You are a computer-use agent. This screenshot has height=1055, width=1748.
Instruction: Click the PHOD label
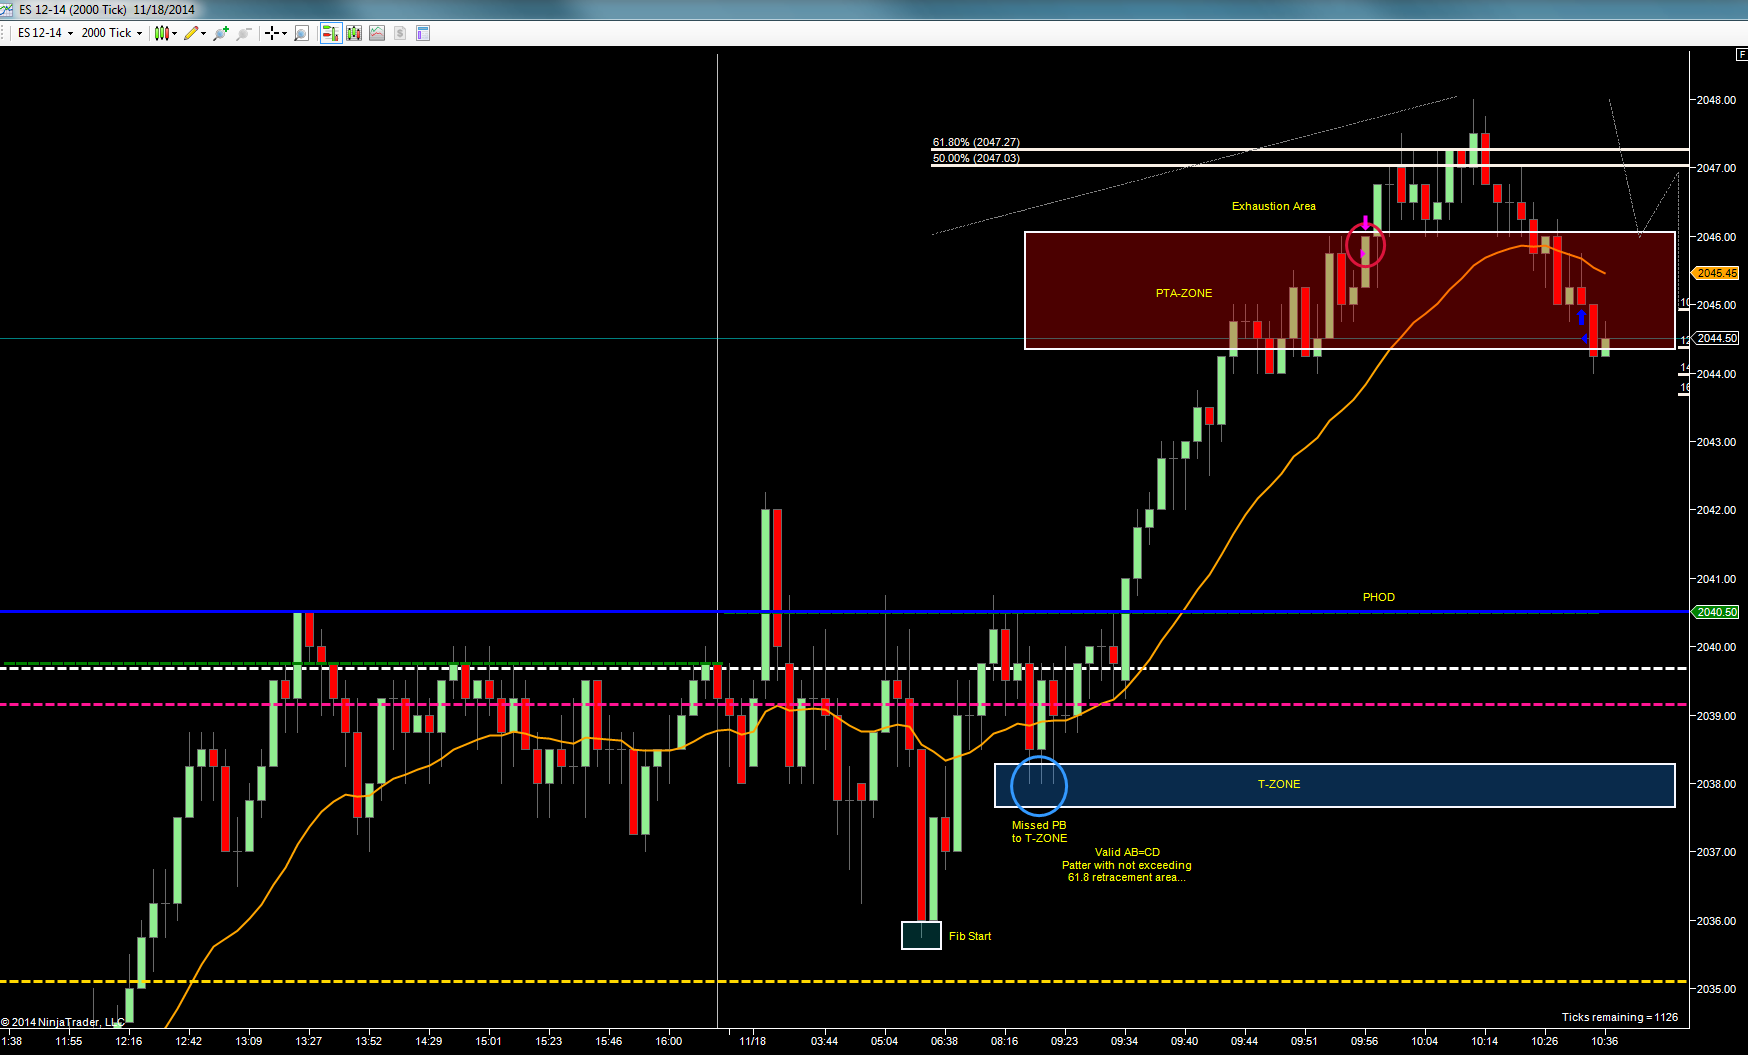pyautogui.click(x=1379, y=597)
